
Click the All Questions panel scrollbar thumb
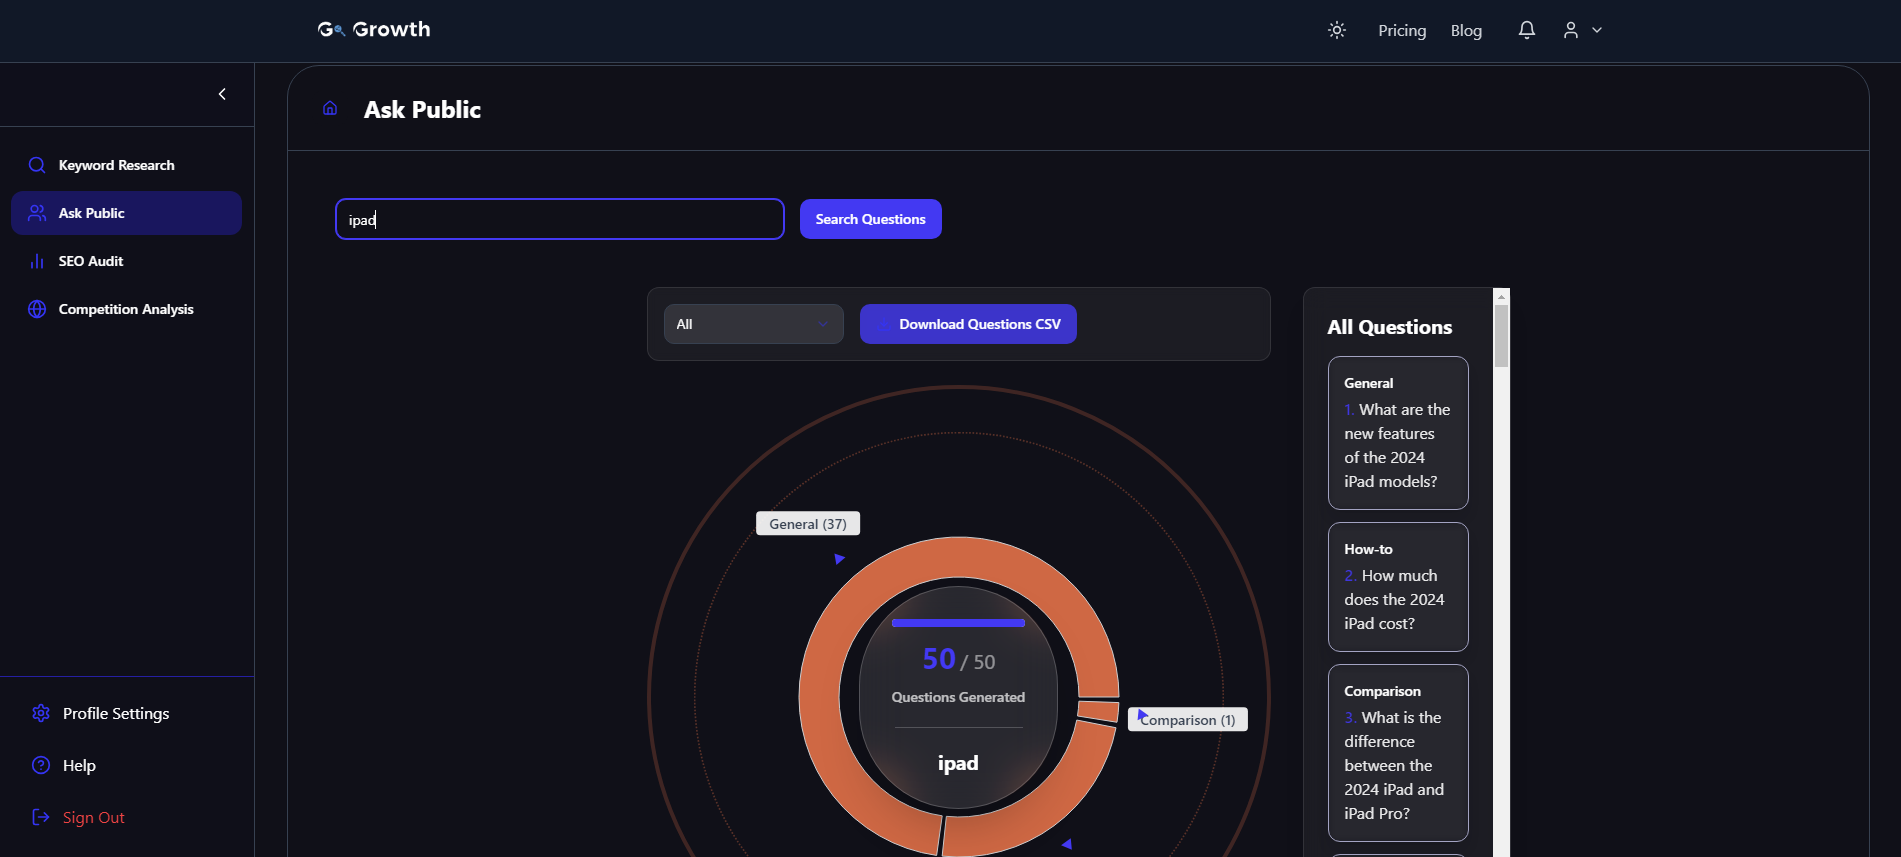point(1501,336)
